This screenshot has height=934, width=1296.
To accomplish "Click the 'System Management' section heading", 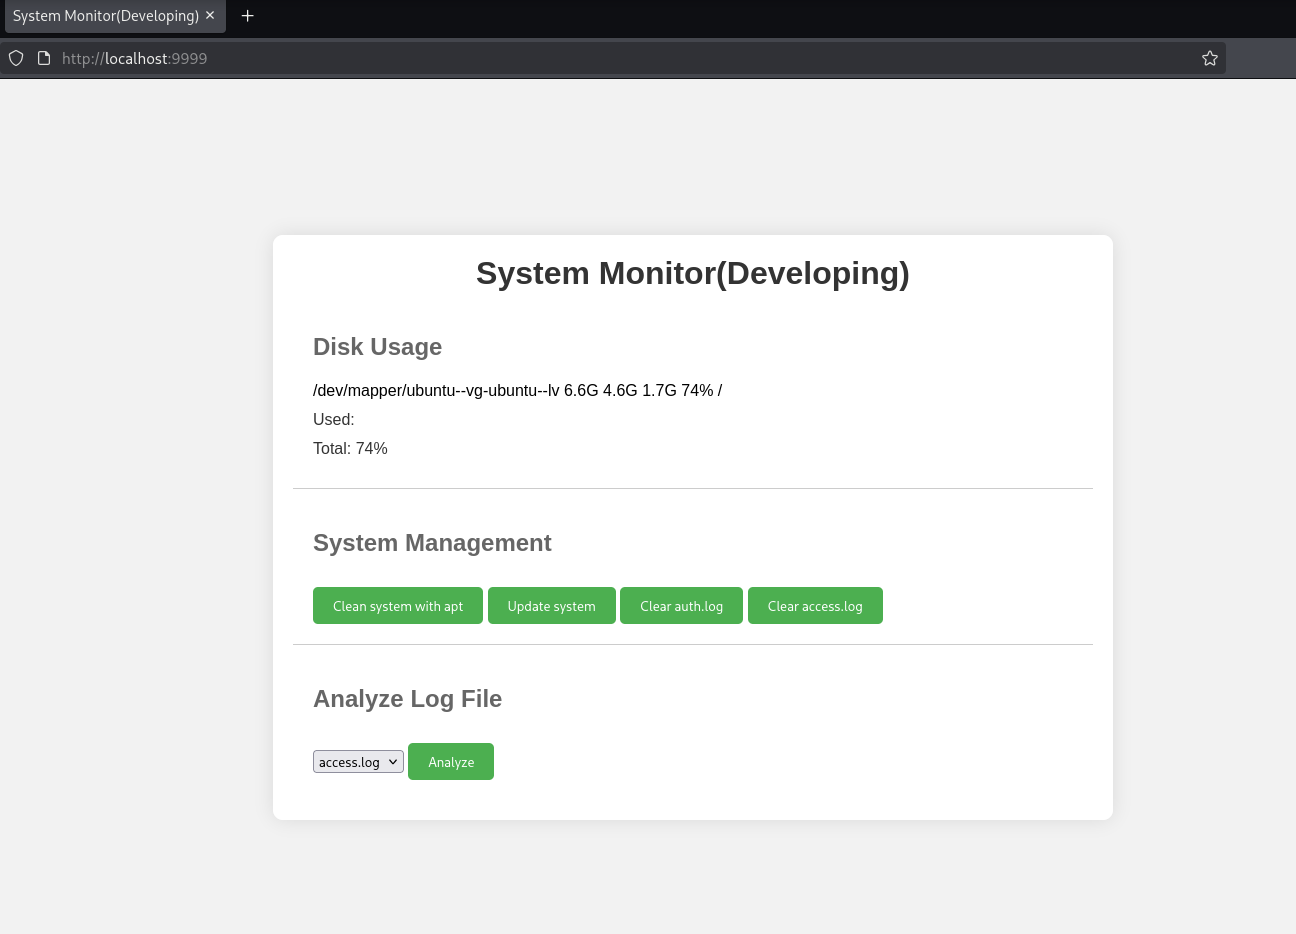I will (x=432, y=543).
